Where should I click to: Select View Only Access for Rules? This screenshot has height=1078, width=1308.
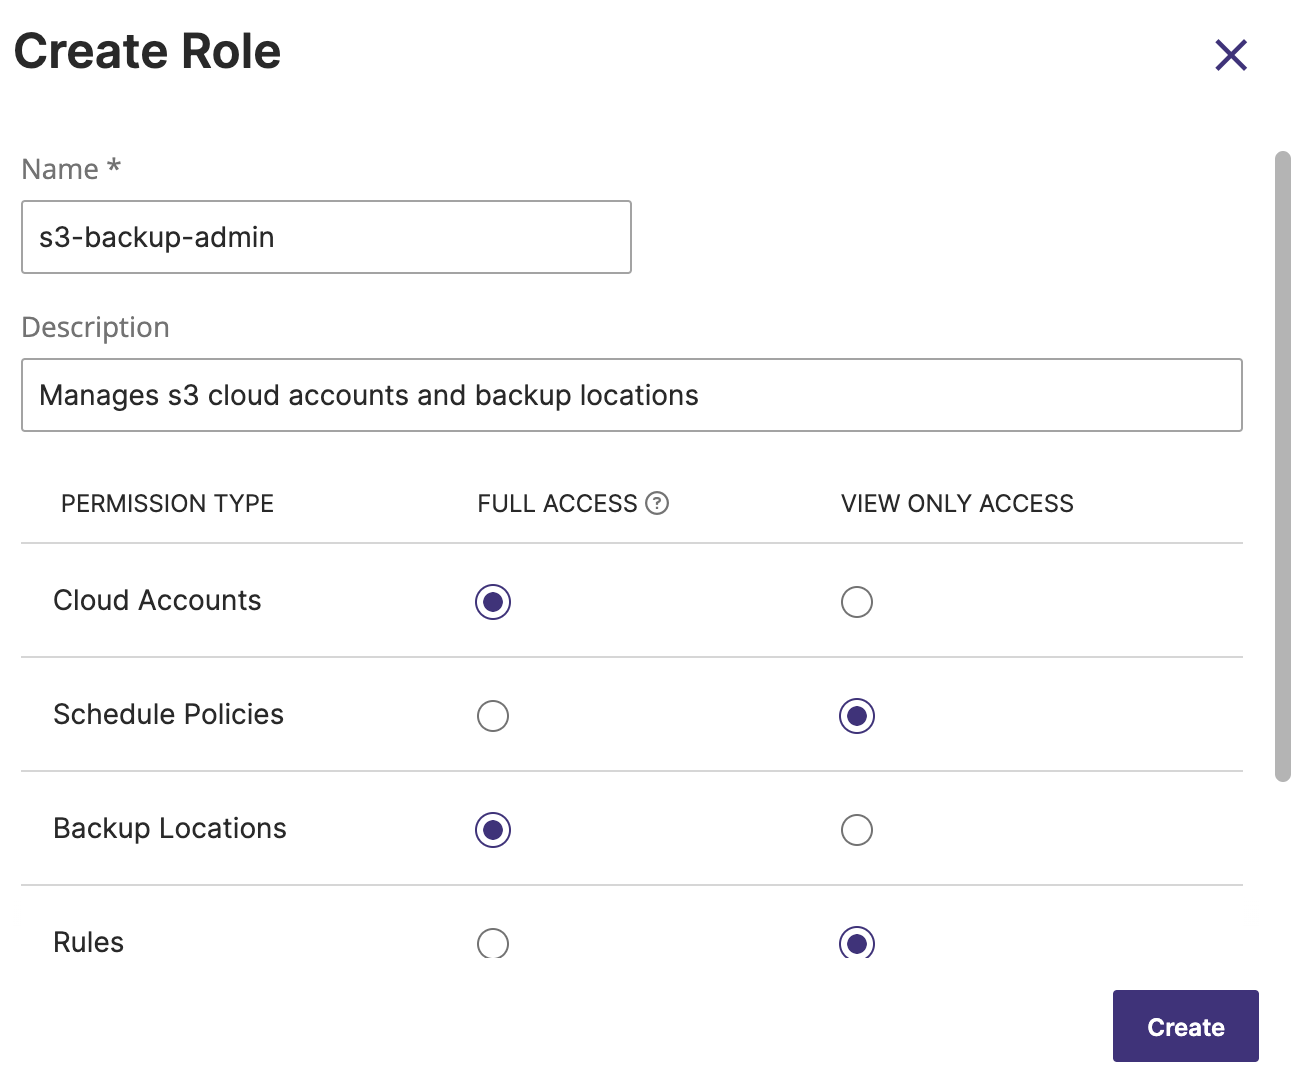[857, 943]
